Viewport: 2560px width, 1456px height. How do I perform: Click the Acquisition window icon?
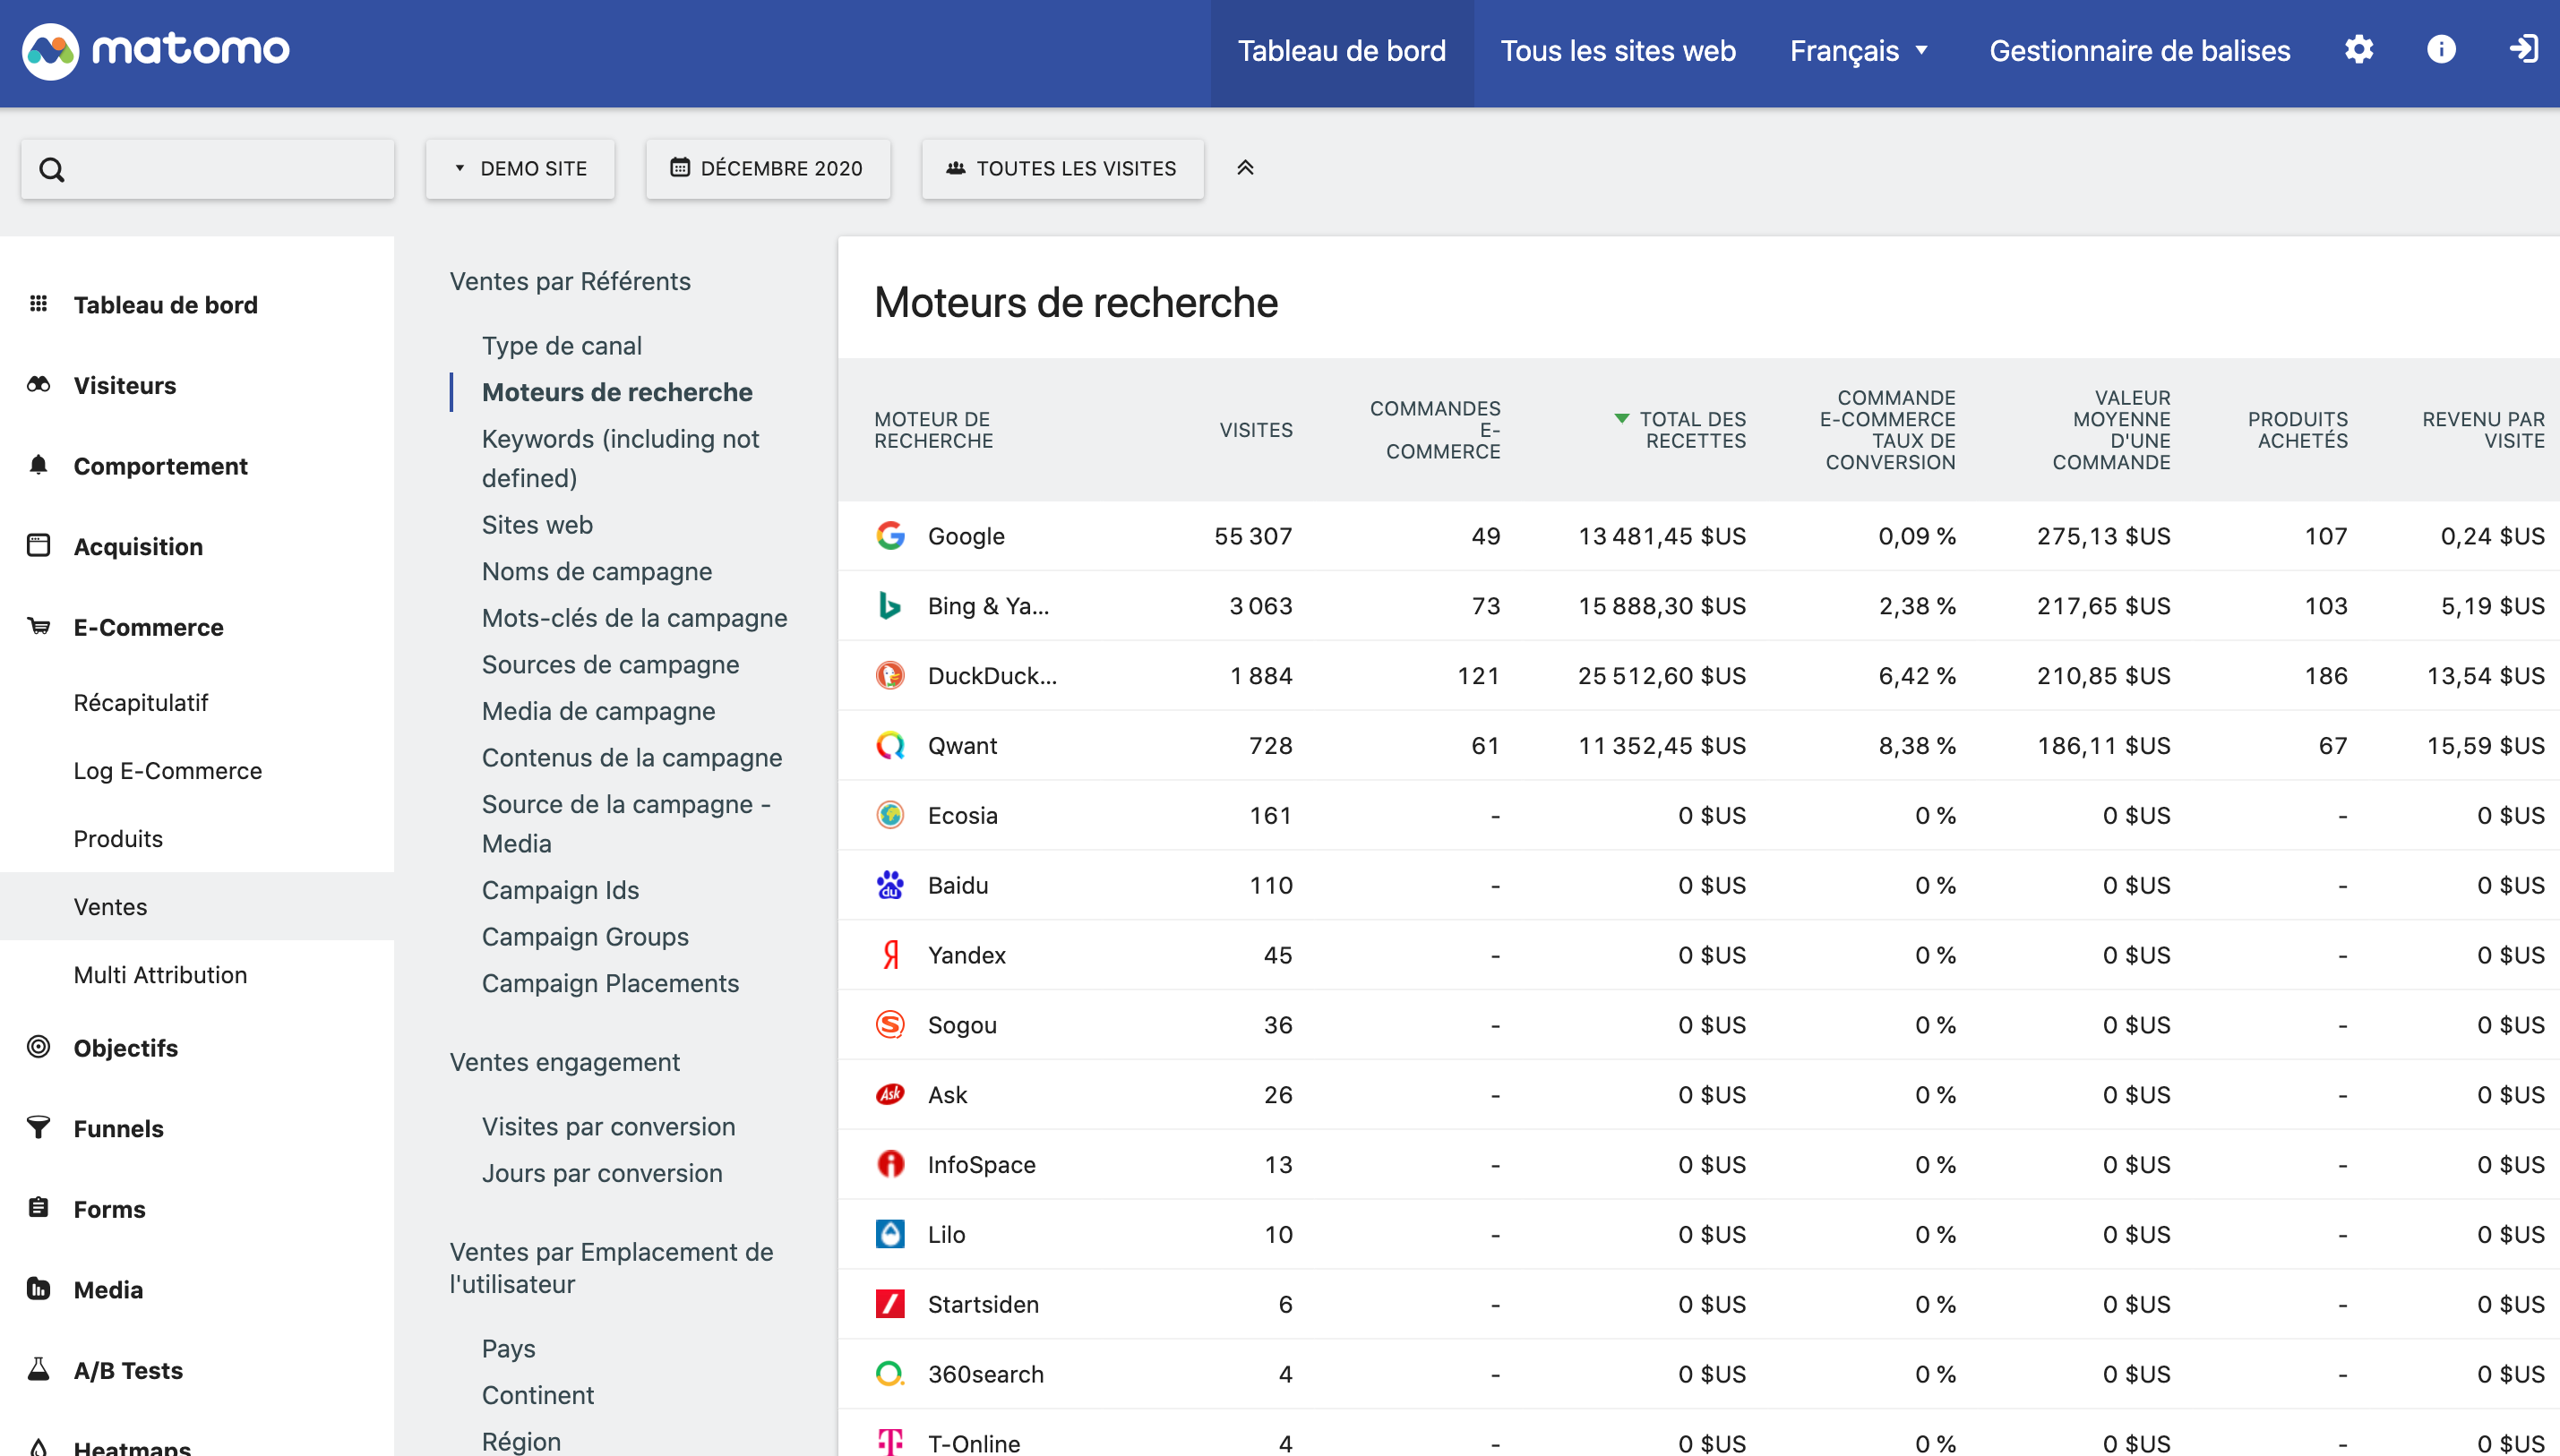38,546
